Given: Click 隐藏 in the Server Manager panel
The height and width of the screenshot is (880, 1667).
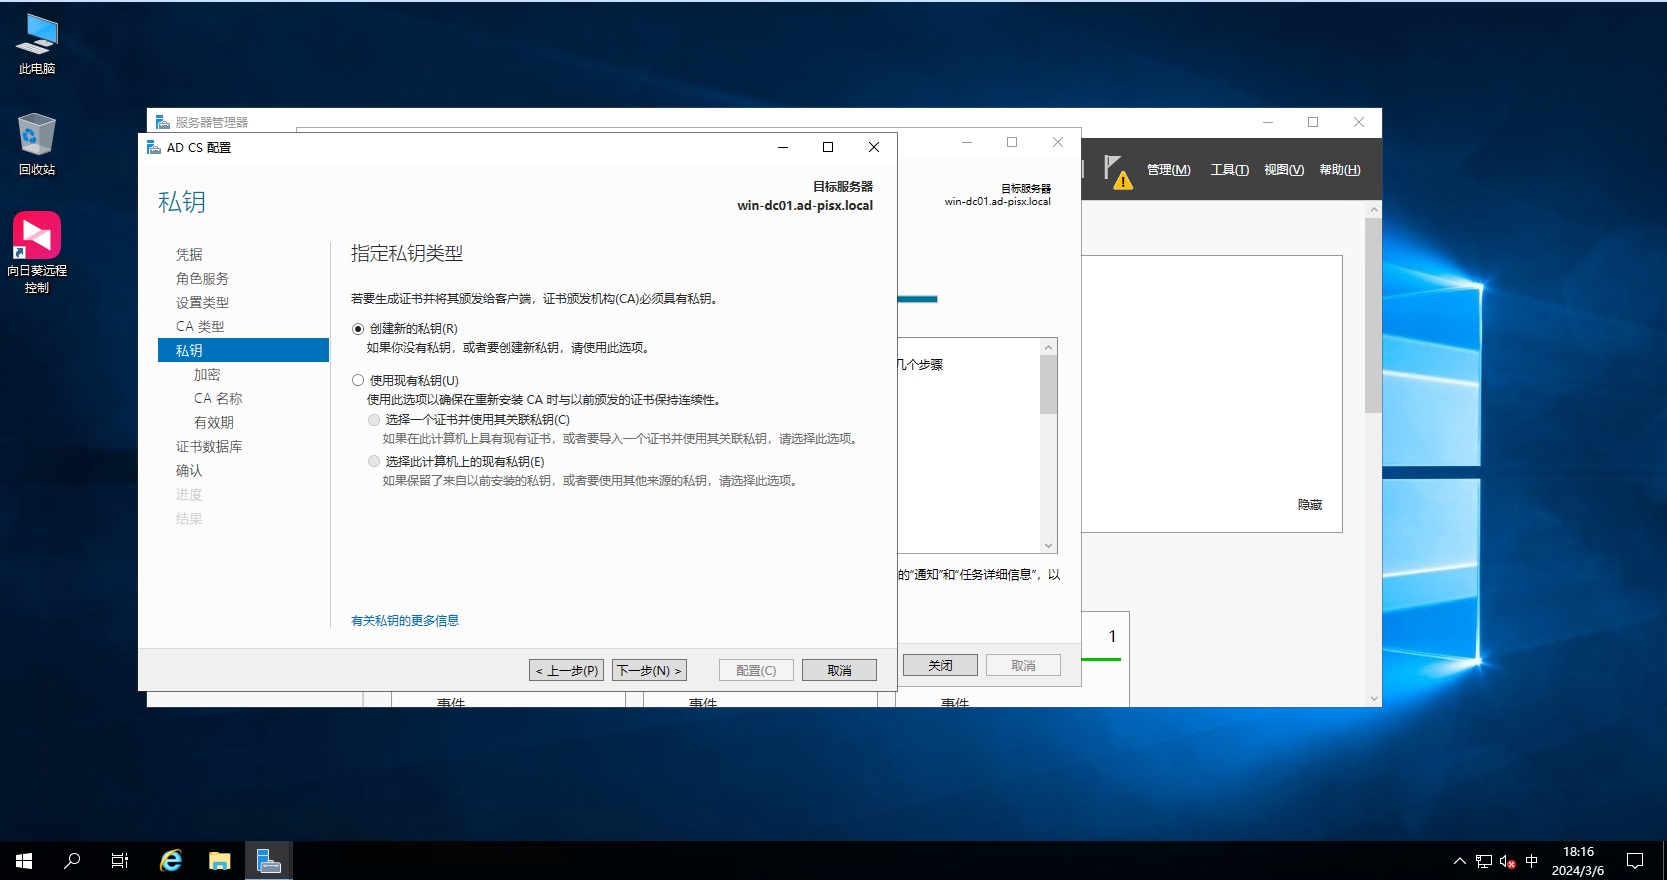Looking at the screenshot, I should 1309,505.
